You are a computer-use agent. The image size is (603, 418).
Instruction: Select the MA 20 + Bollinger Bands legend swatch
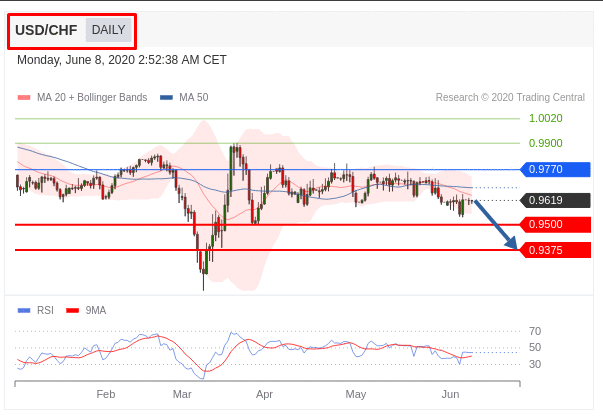tap(24, 98)
